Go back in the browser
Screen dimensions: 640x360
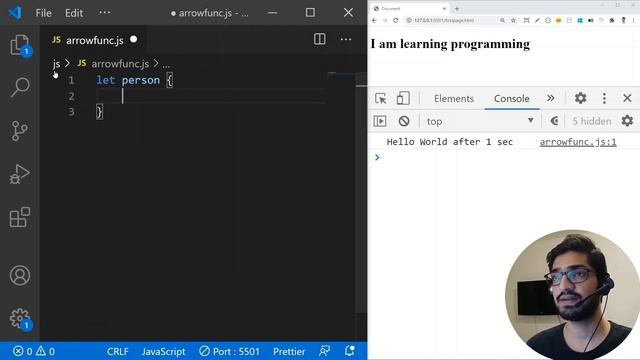374,20
